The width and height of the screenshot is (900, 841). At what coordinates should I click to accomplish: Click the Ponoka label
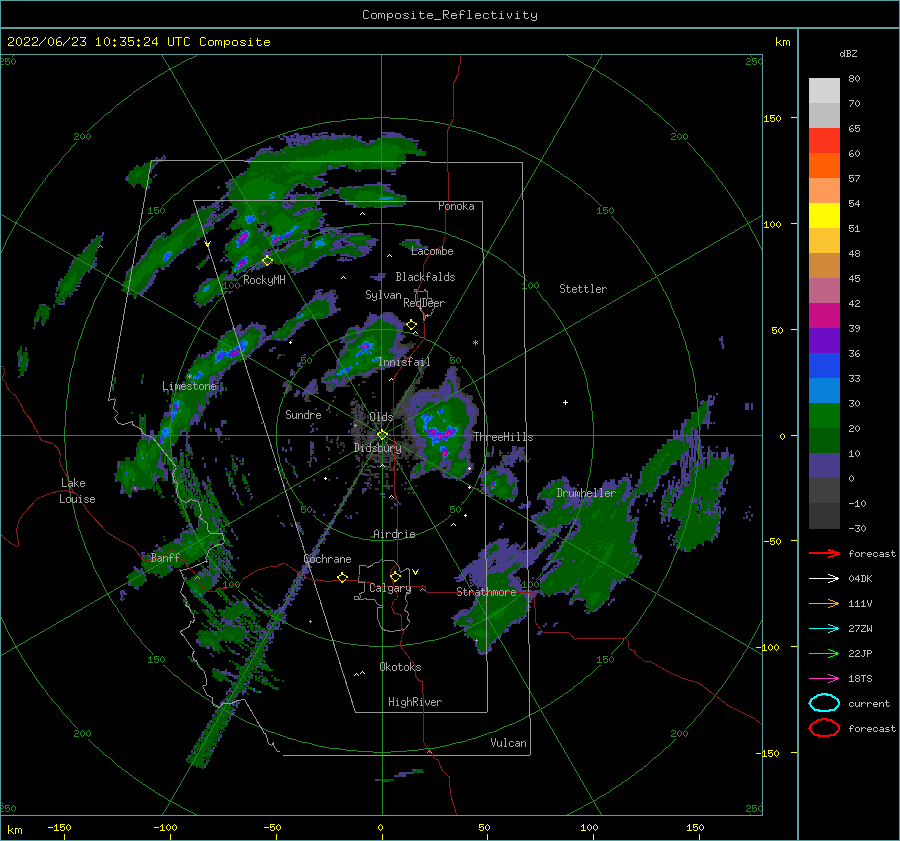(456, 206)
